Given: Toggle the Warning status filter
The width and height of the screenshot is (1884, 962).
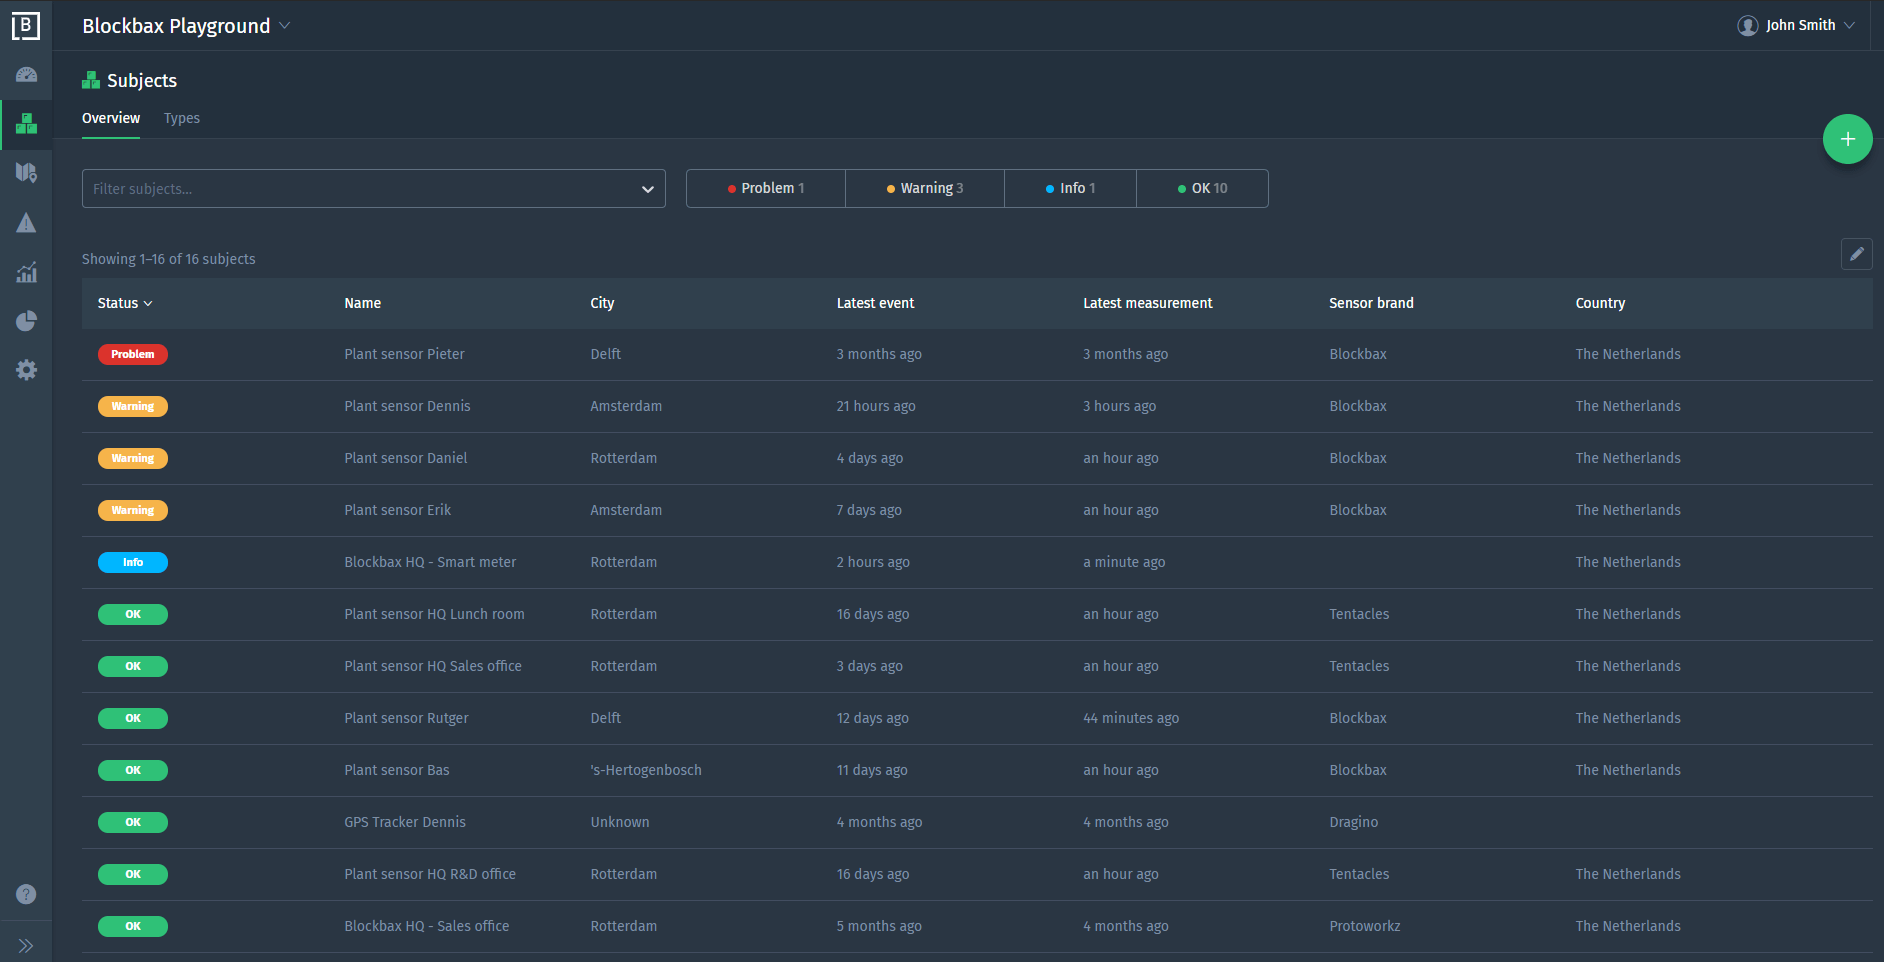Looking at the screenshot, I should point(924,188).
